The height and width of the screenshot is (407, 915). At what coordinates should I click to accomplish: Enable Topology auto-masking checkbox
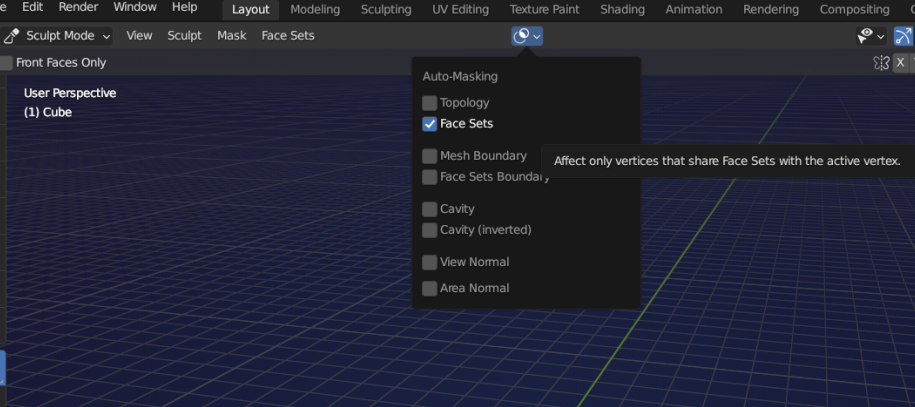pyautogui.click(x=429, y=103)
